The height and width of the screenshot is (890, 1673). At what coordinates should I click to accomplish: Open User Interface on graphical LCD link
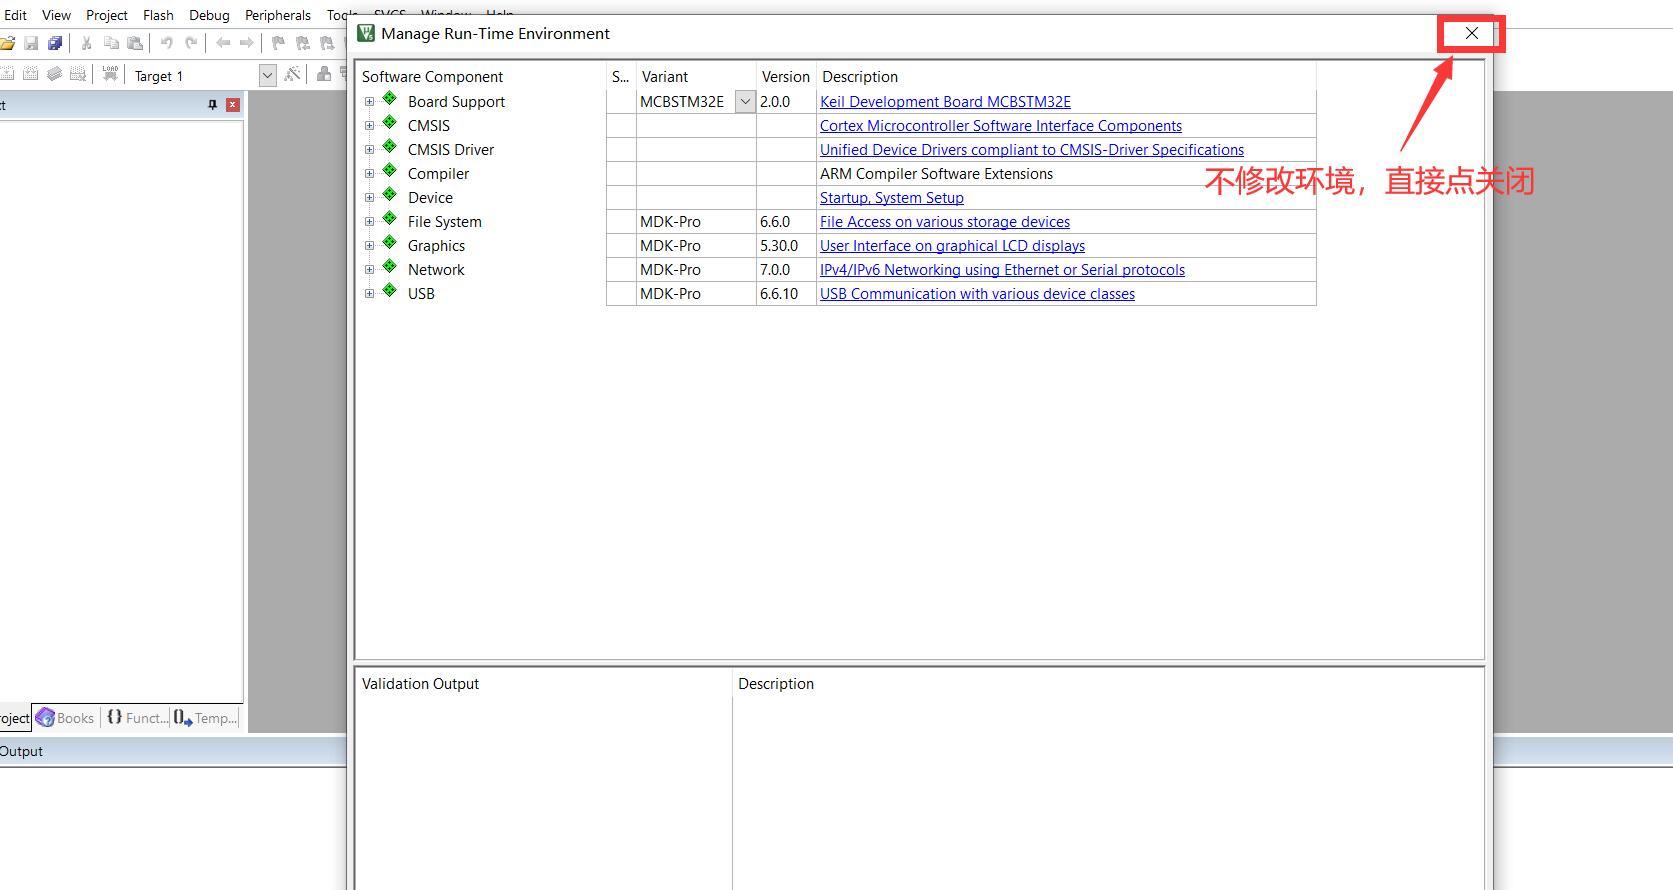pyautogui.click(x=952, y=245)
